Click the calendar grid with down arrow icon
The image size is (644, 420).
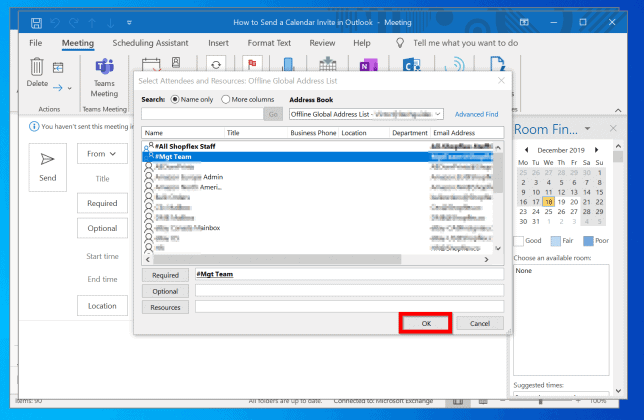tap(328, 64)
